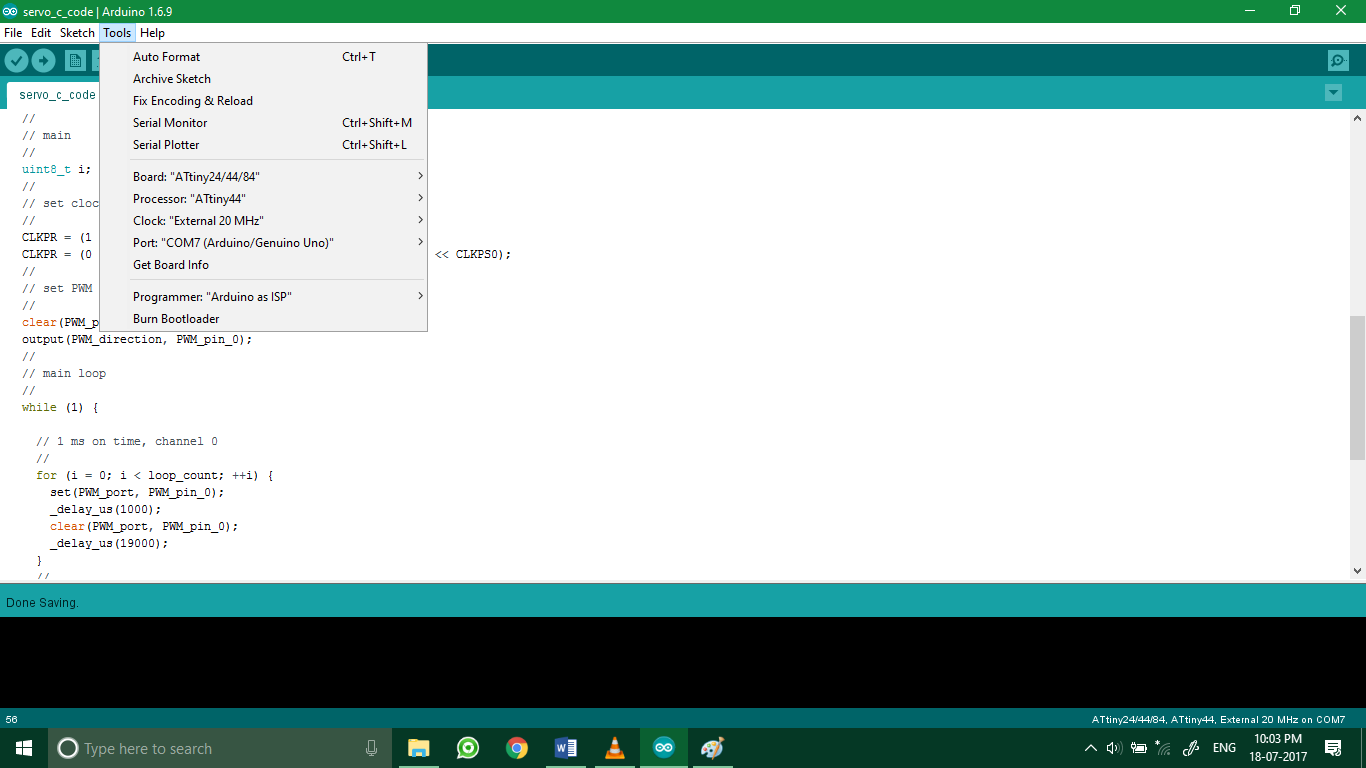Open Serial Monitor from the menu
Viewport: 1366px width, 768px height.
pos(264,123)
